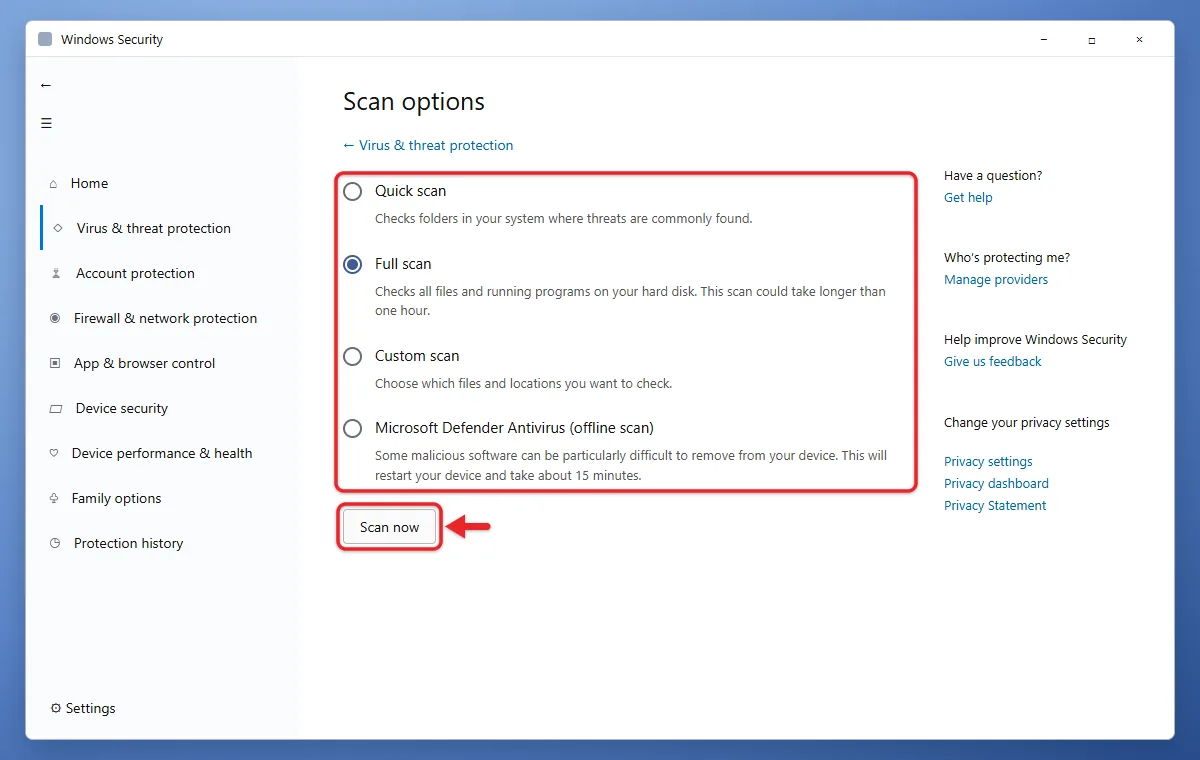Click the Device performance & health heart icon
This screenshot has height=760, width=1200.
coord(54,453)
